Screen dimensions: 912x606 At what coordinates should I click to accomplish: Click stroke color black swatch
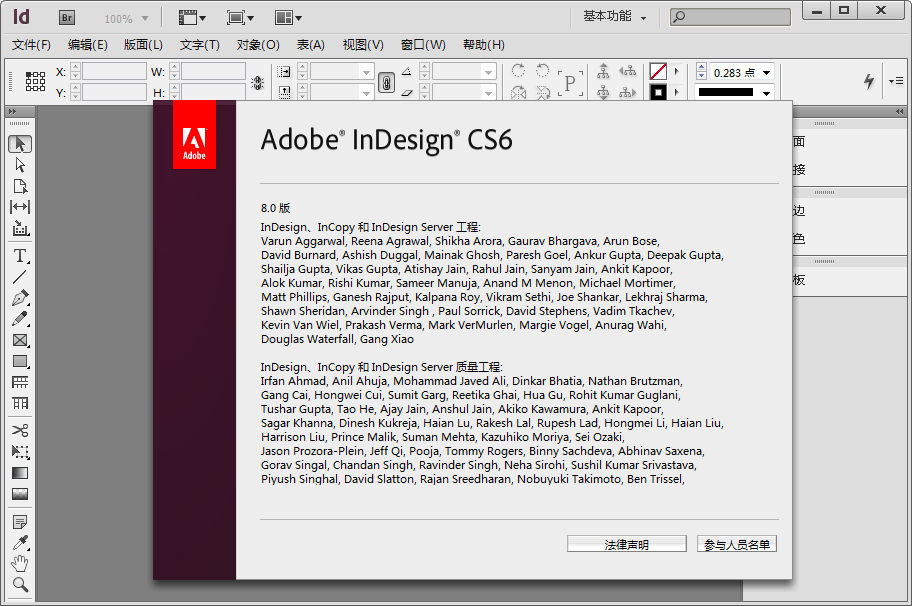(658, 92)
